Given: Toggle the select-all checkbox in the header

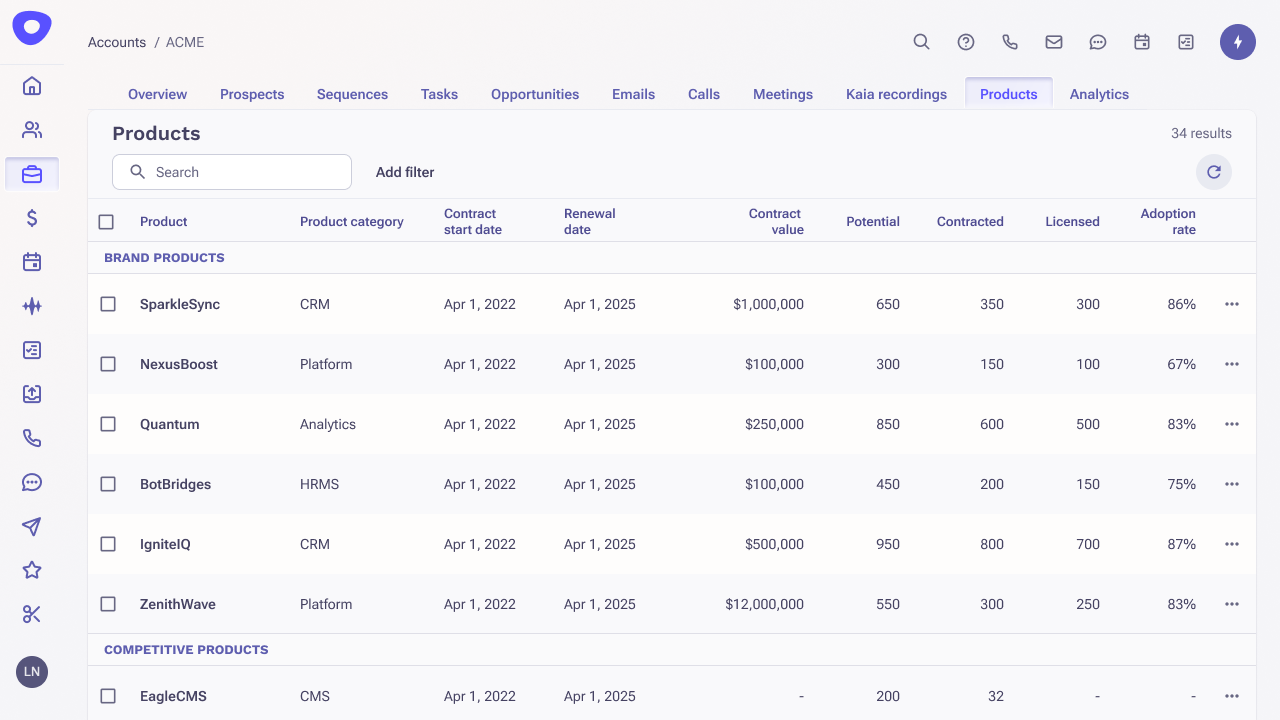Looking at the screenshot, I should pyautogui.click(x=106, y=221).
